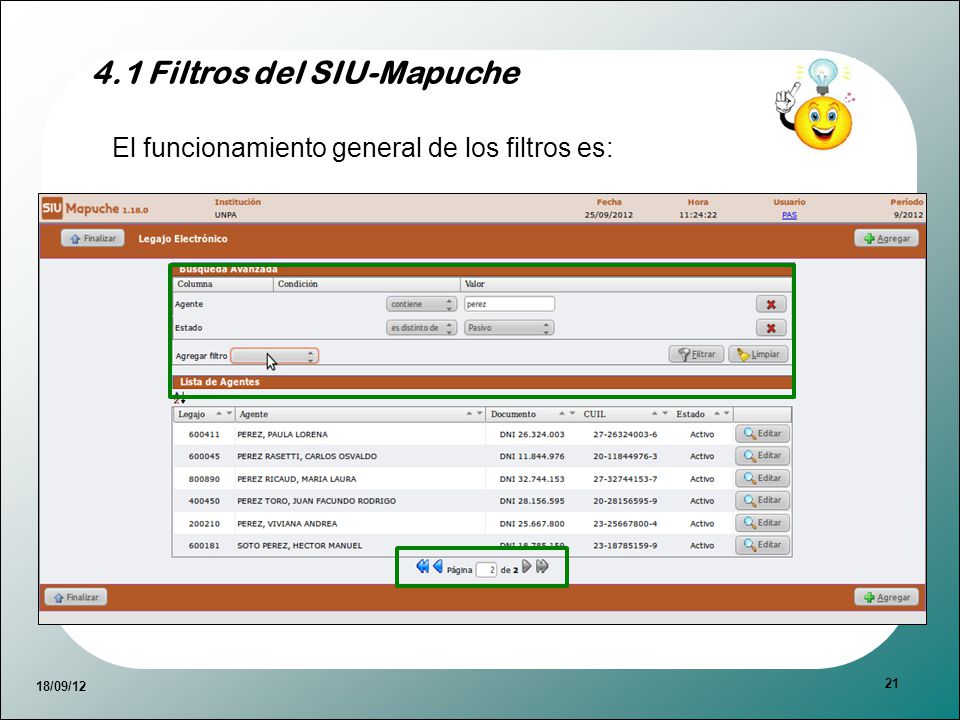Click the lightbulb smiley image on the slide
The width and height of the screenshot is (960, 720).
point(815,103)
